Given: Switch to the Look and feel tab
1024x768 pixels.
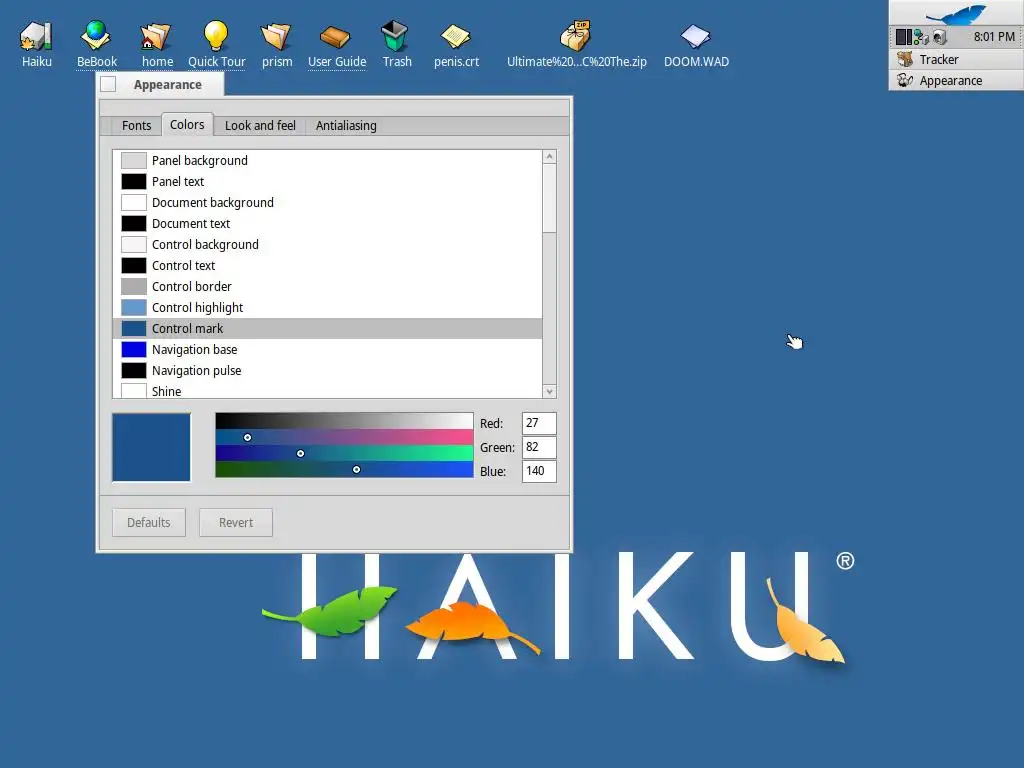Looking at the screenshot, I should (260, 125).
